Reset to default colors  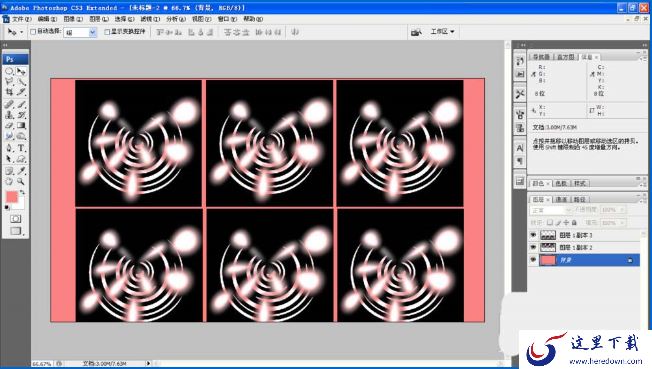click(x=7, y=207)
